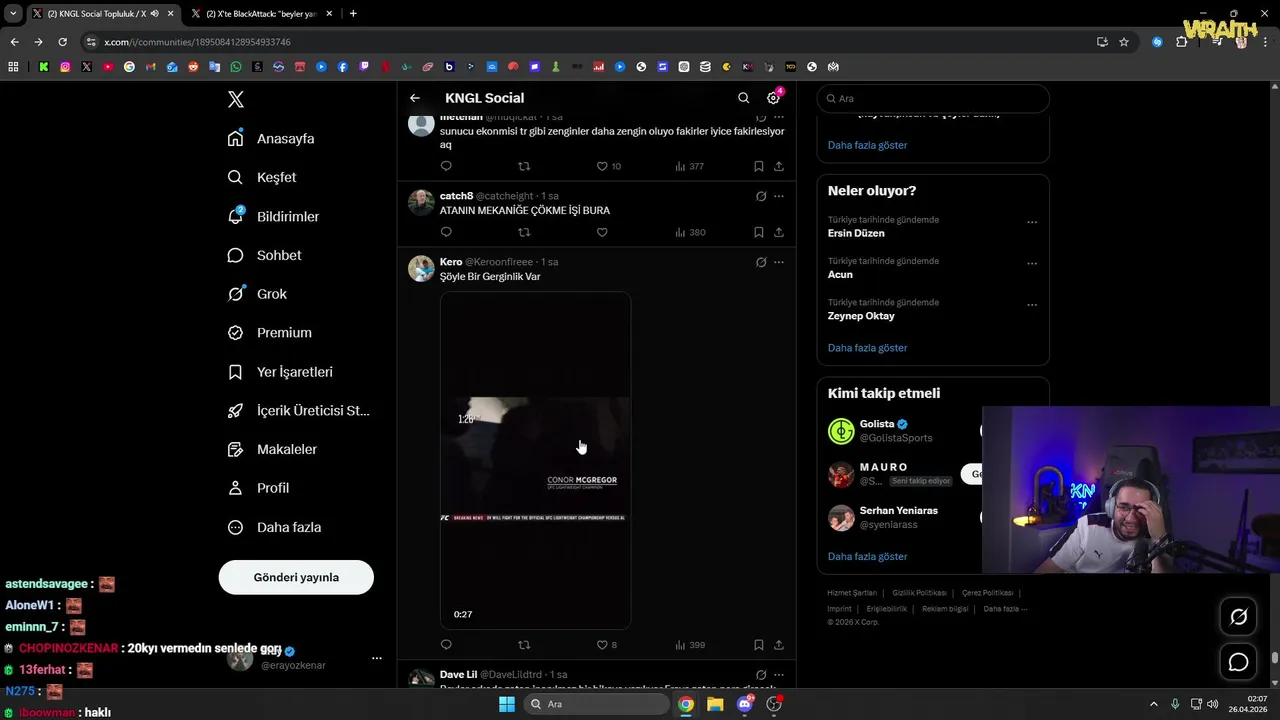Open Grok action on Kero's post
This screenshot has height=720, width=1280.
coord(761,262)
